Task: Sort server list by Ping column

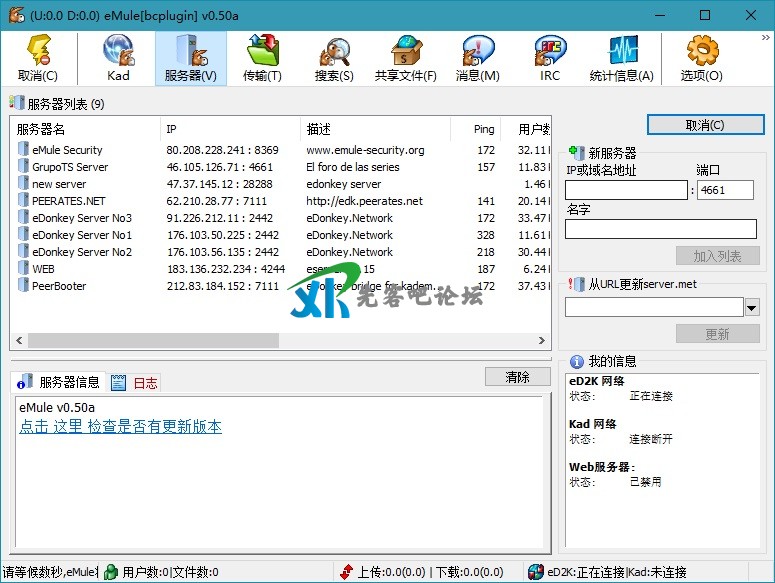Action: [484, 129]
